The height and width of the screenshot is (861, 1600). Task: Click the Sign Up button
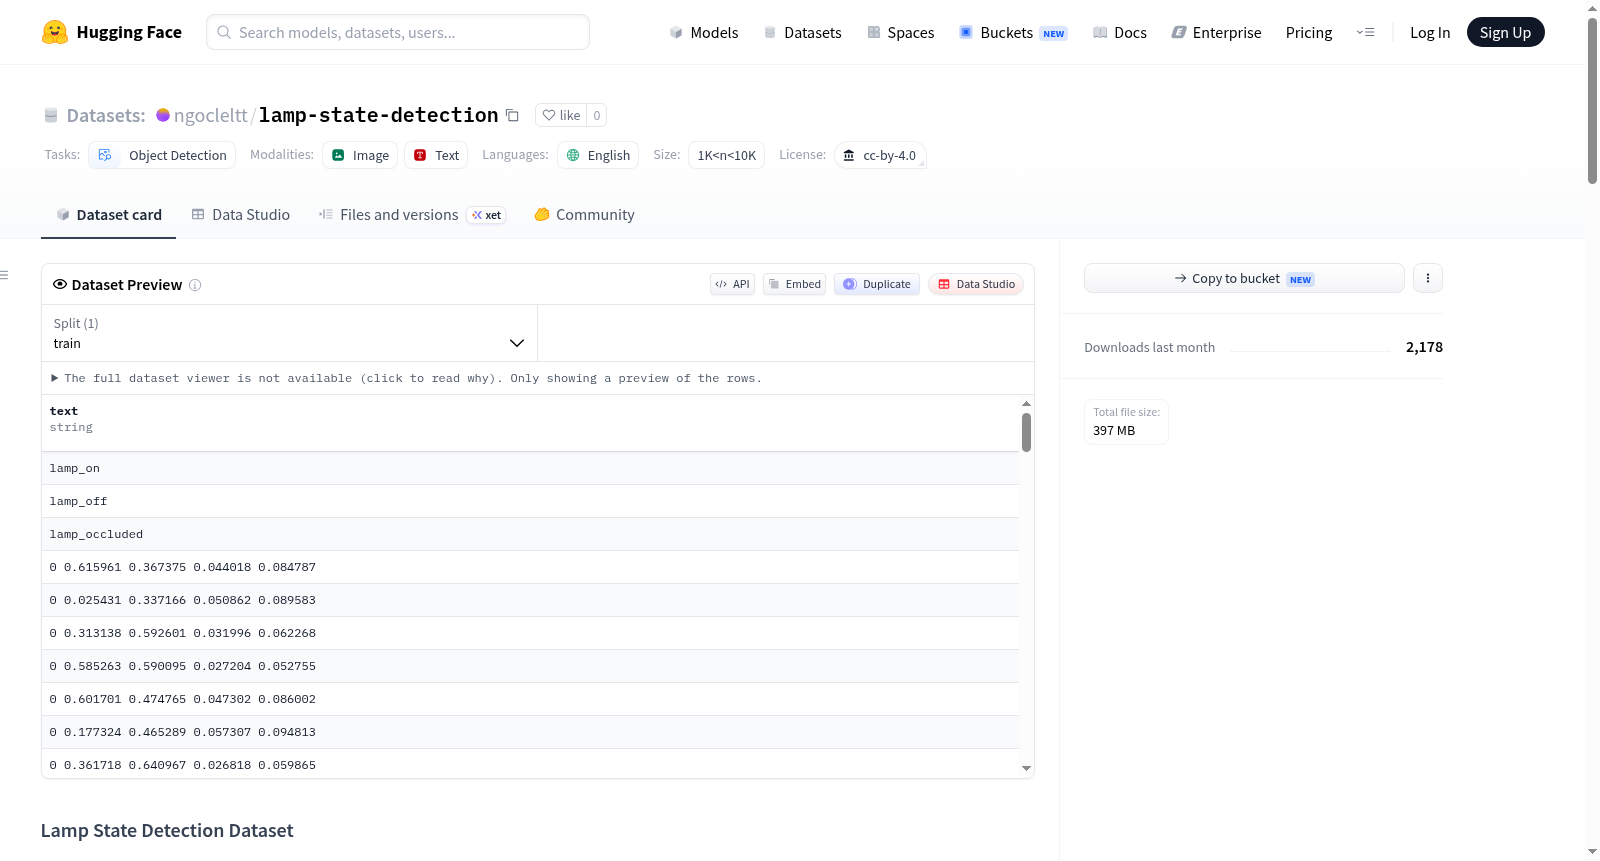(x=1505, y=32)
